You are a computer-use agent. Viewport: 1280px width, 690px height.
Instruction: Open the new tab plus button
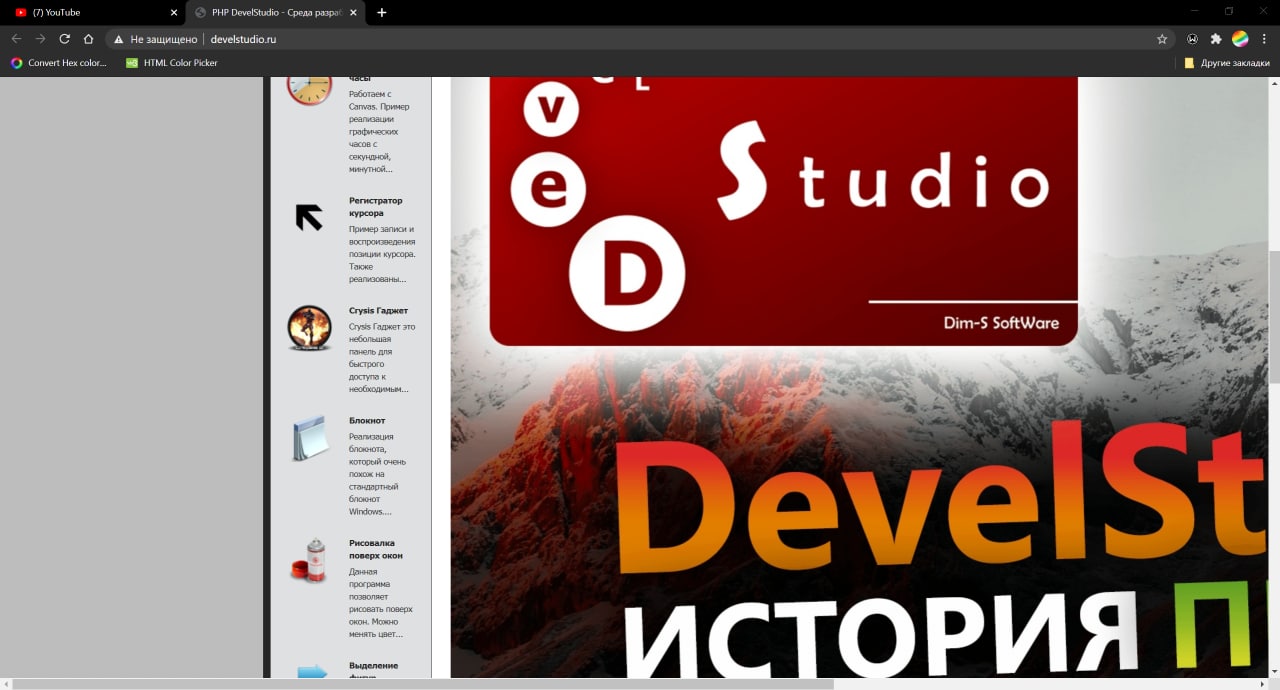tap(382, 13)
